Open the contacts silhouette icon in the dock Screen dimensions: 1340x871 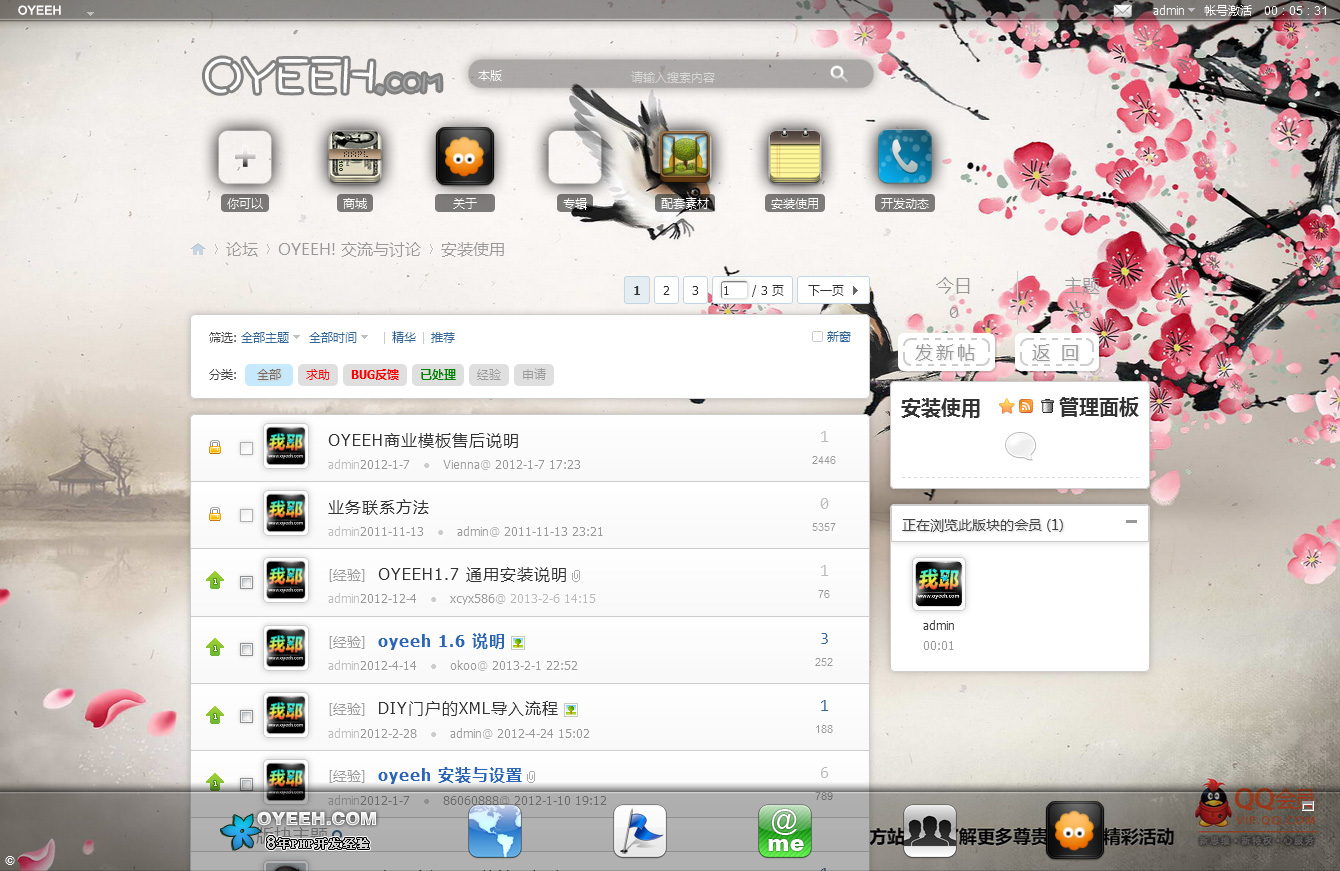pyautogui.click(x=930, y=831)
